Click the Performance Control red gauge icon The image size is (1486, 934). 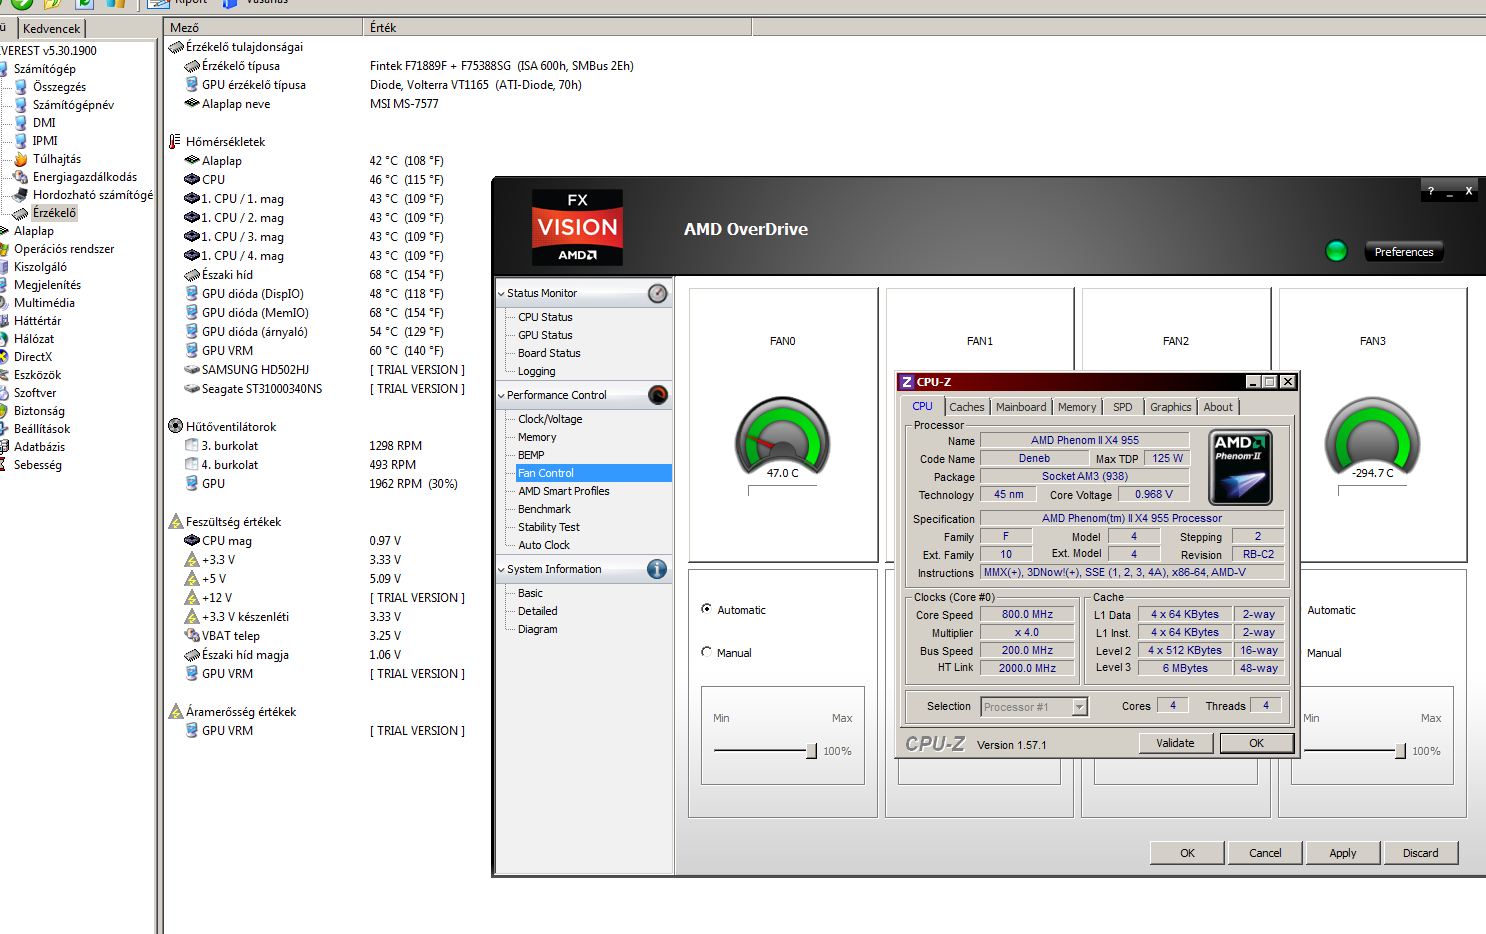click(657, 395)
